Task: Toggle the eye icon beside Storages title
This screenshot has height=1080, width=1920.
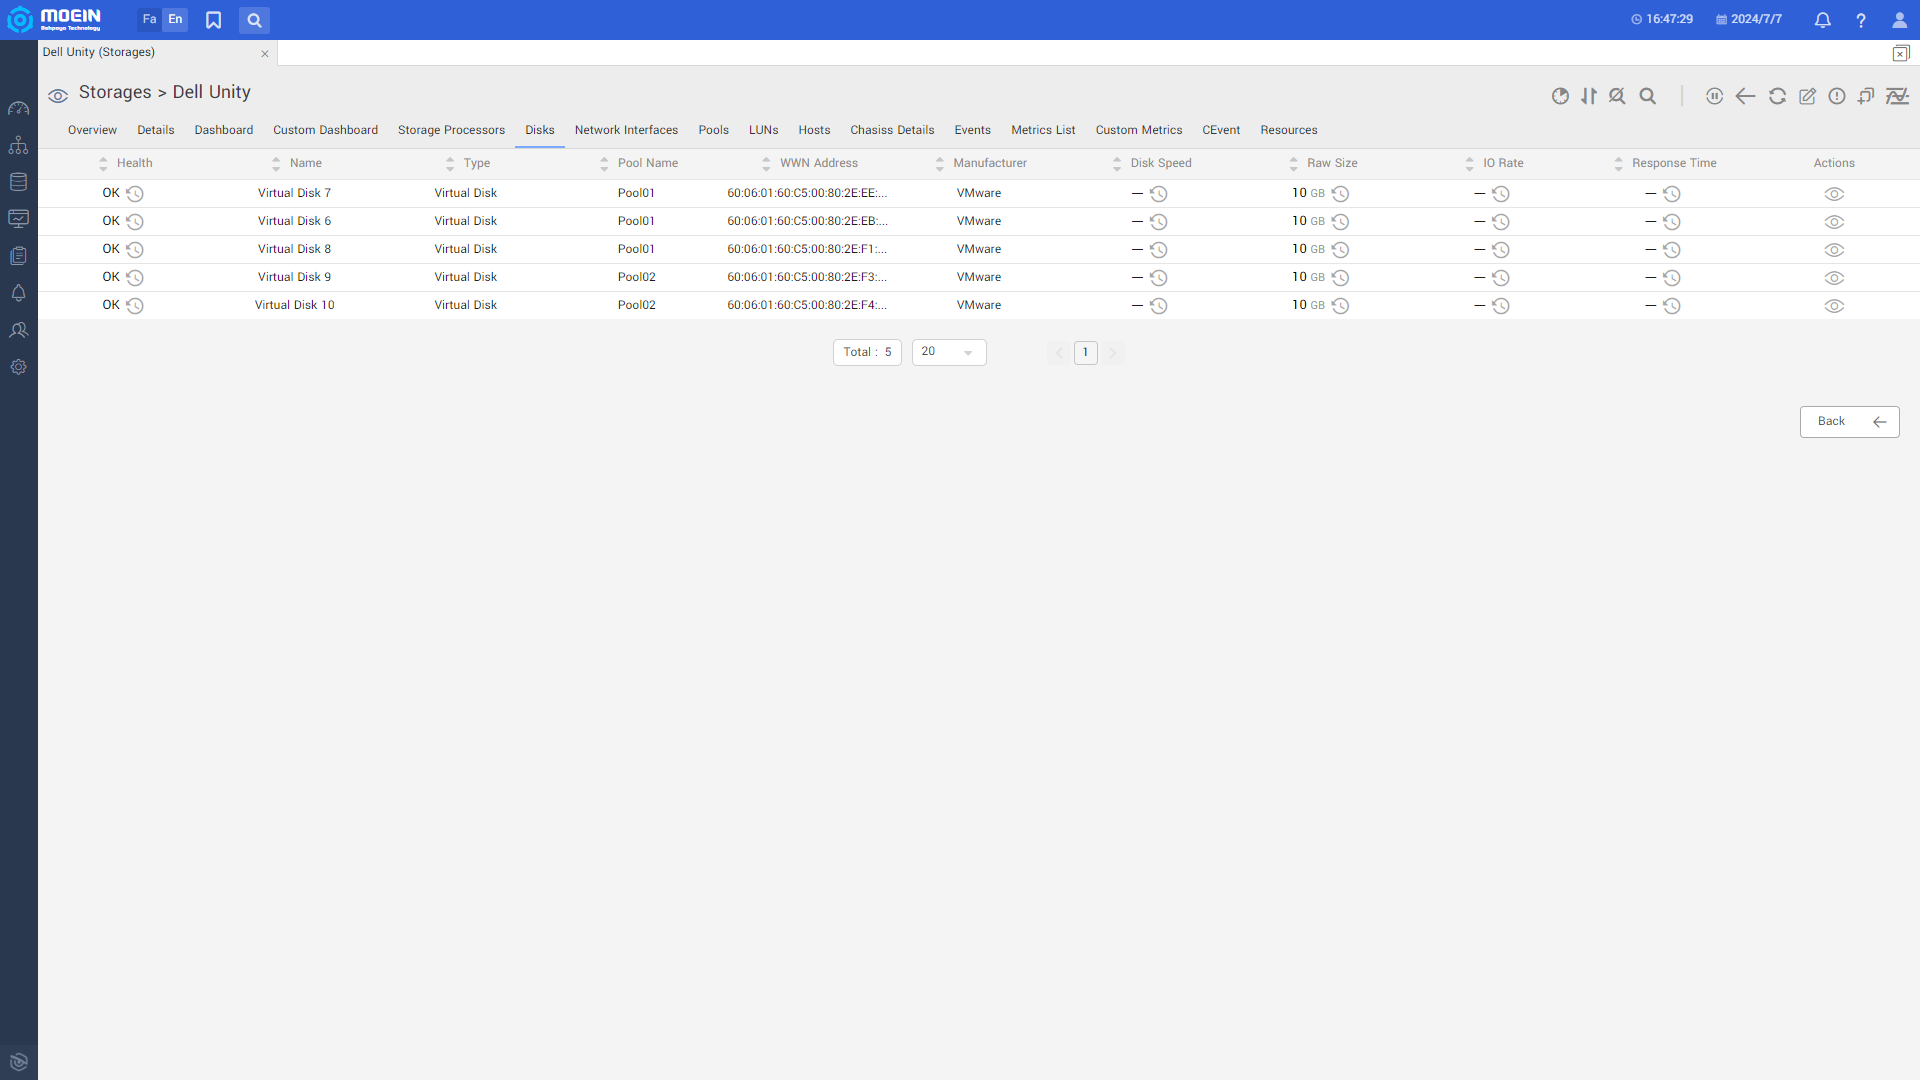Action: [x=58, y=96]
